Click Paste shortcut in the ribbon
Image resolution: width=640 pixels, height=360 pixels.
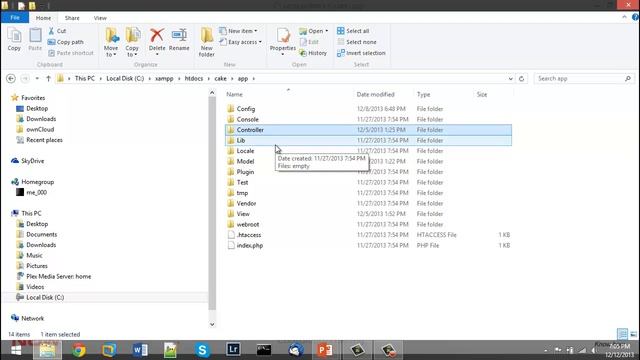[x=71, y=53]
